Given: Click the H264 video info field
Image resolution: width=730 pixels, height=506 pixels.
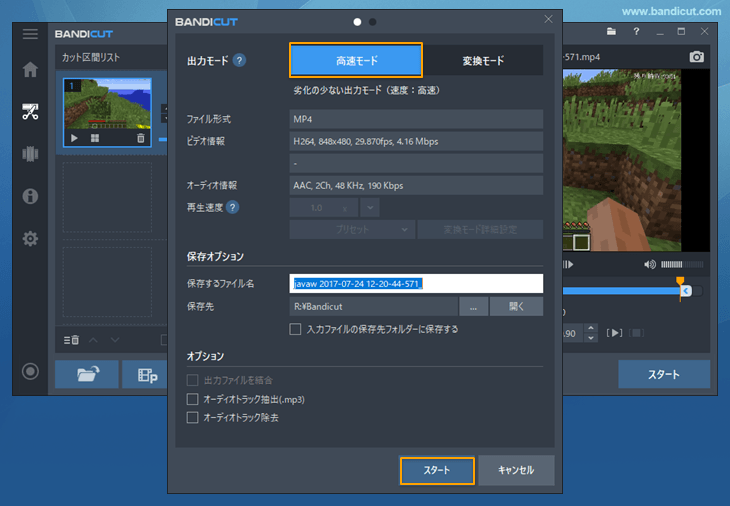Looking at the screenshot, I should (416, 141).
